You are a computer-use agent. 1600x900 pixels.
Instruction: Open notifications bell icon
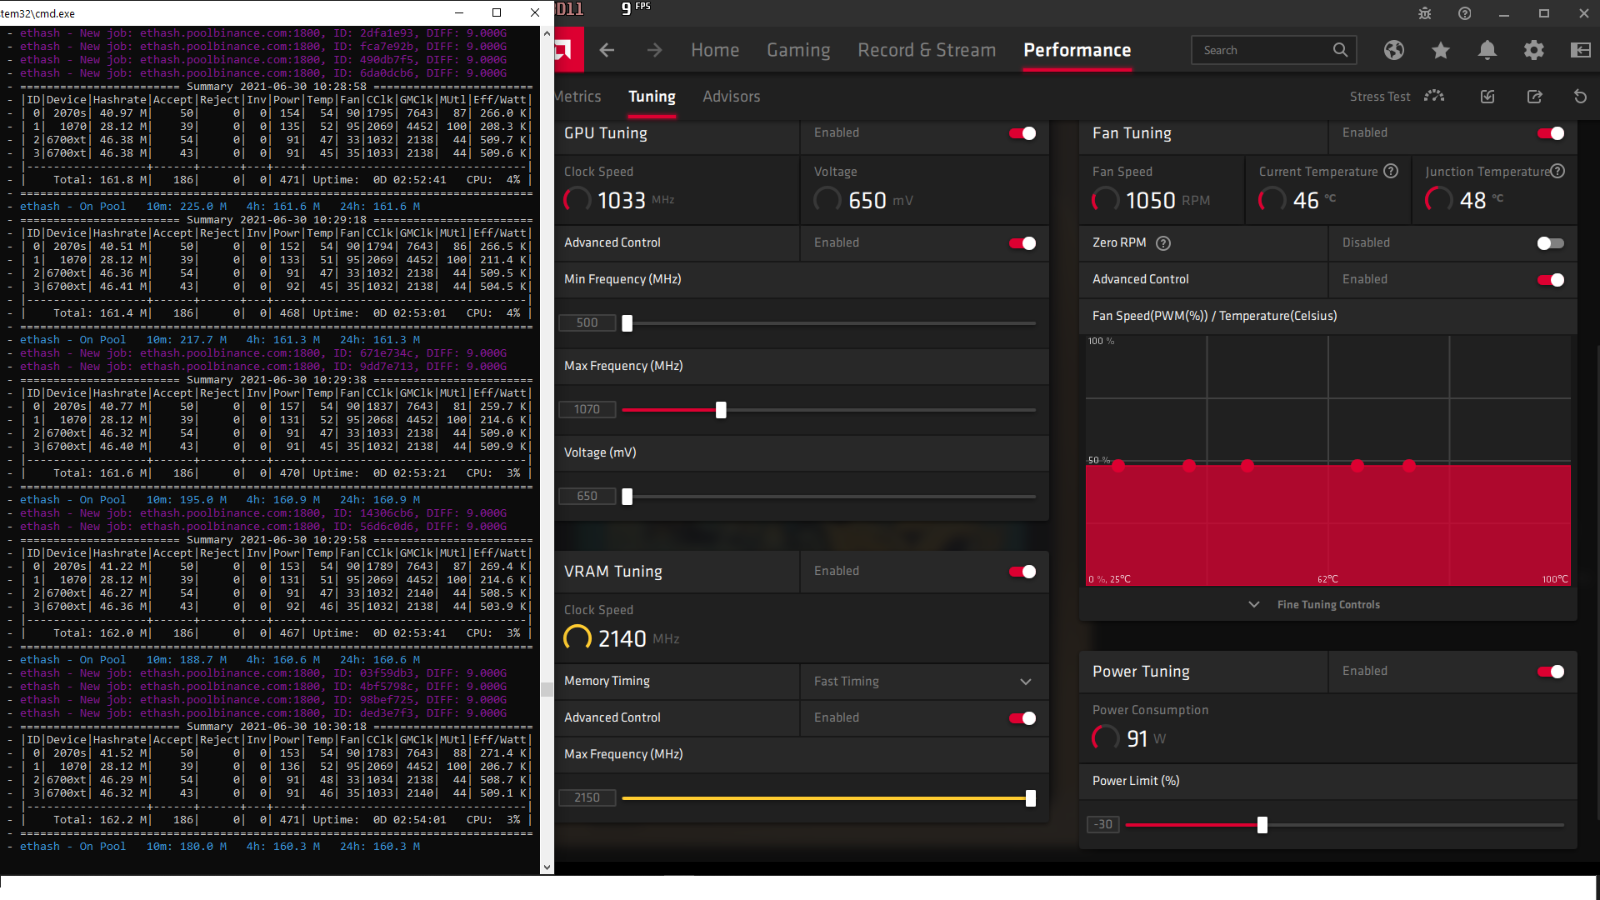coord(1487,50)
